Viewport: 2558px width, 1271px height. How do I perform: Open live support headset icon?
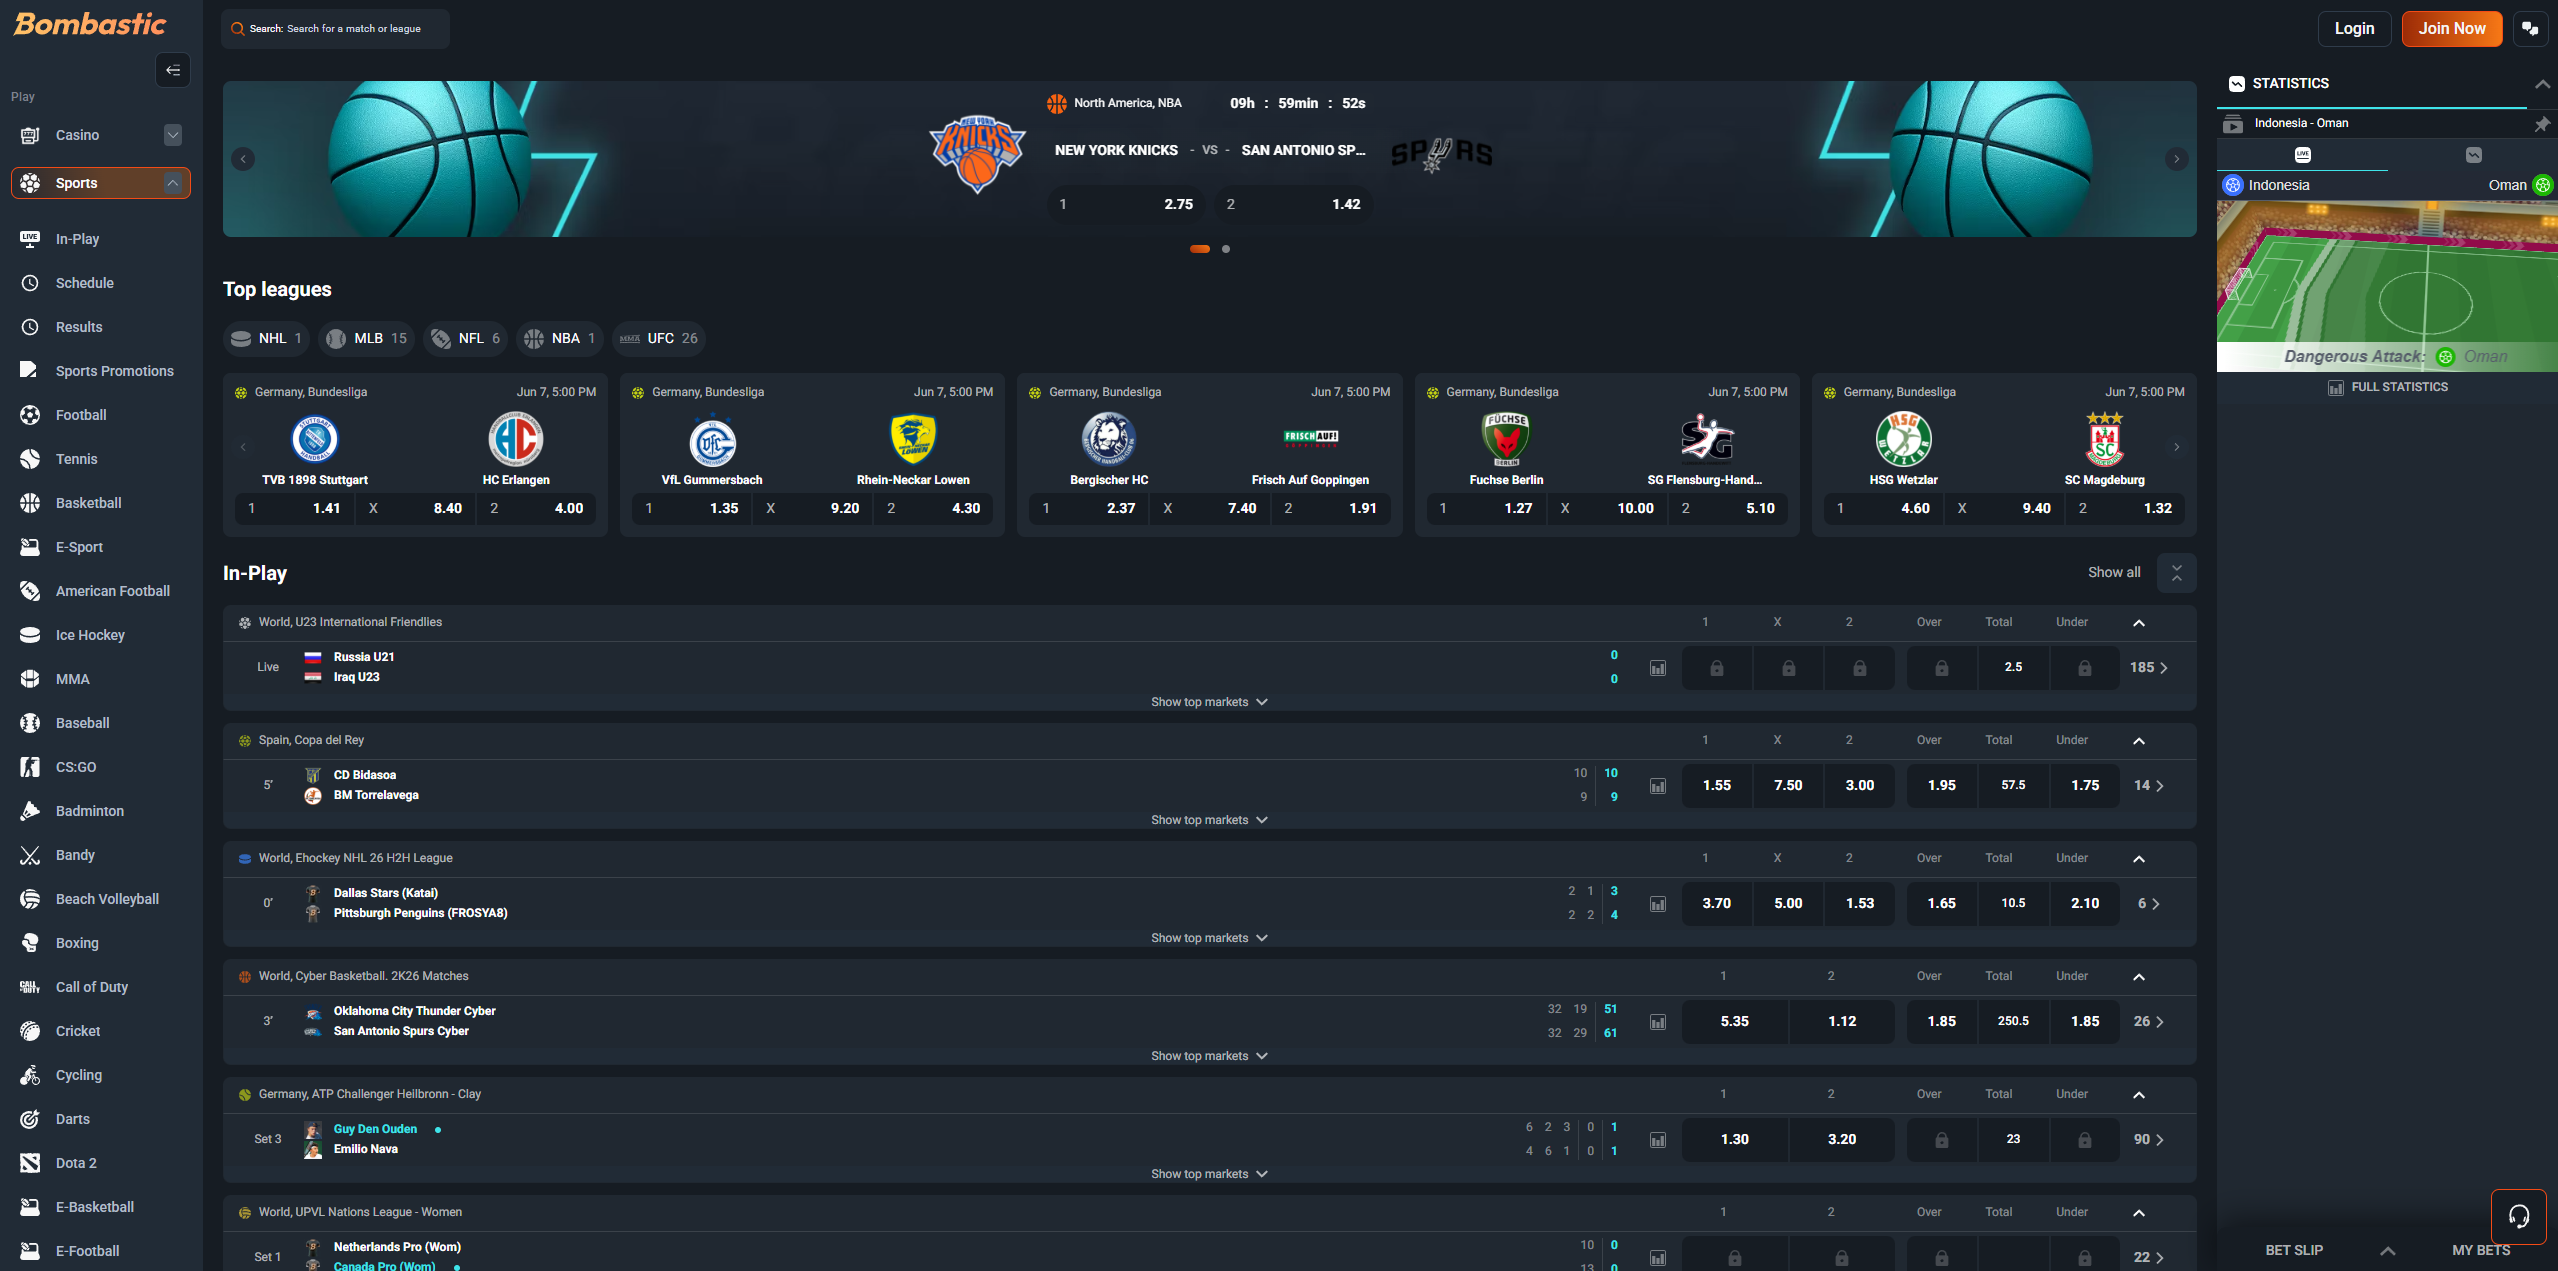(x=2518, y=1216)
